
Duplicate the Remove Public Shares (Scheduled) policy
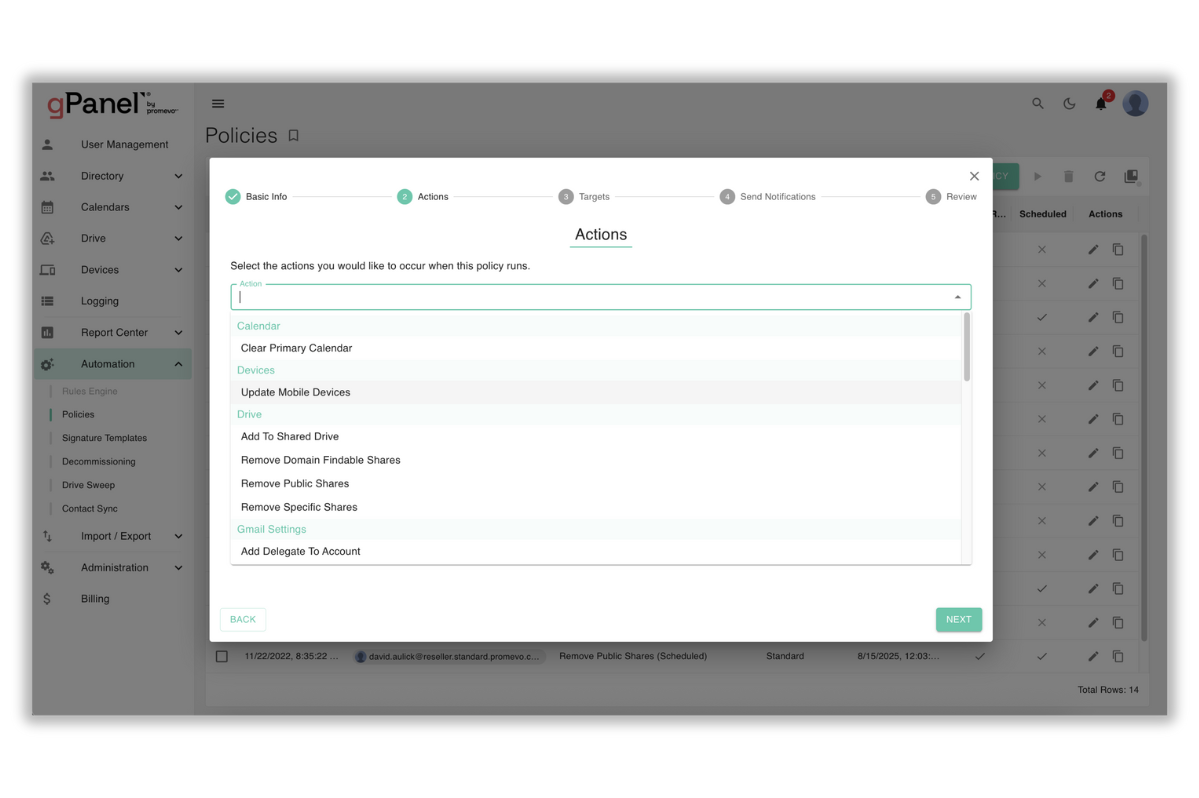coord(1118,657)
